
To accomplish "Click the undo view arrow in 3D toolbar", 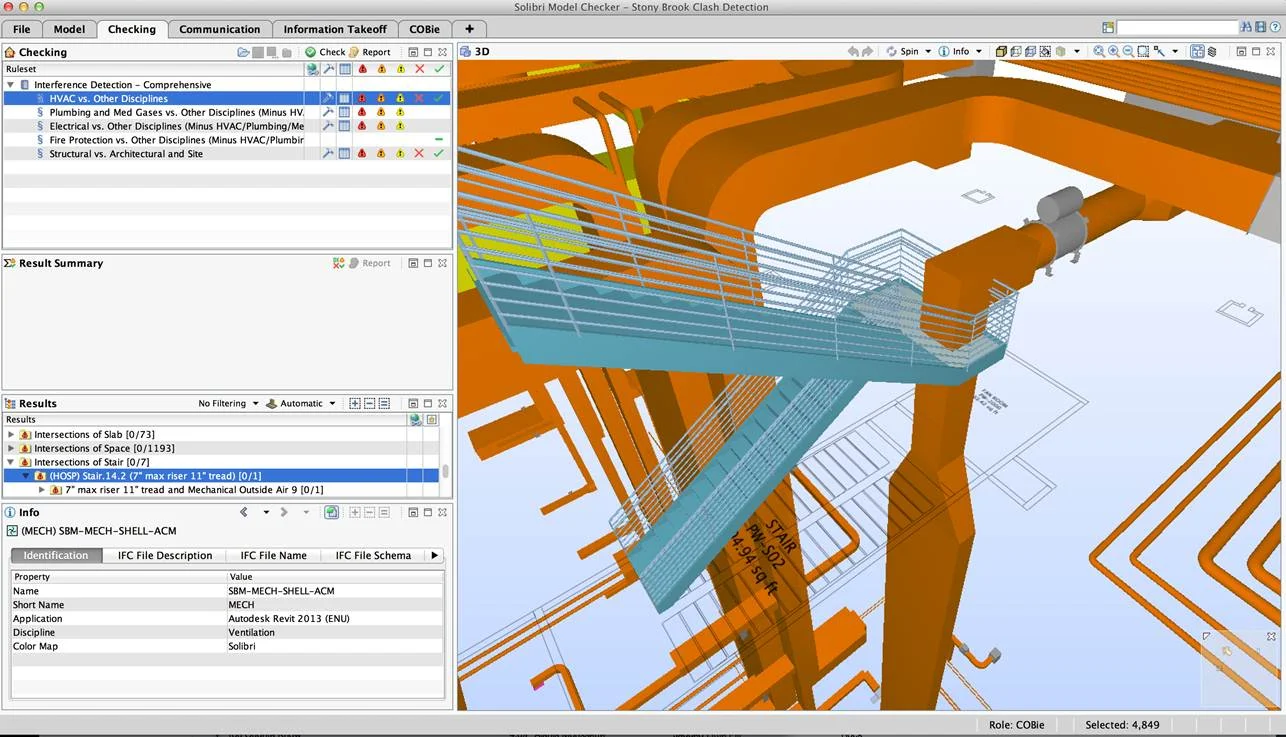I will pyautogui.click(x=853, y=51).
